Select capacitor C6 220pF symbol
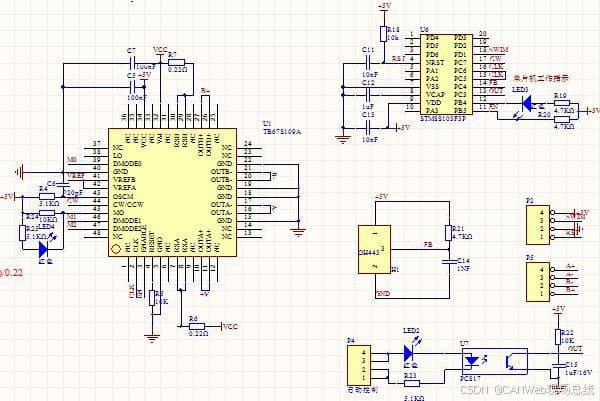The image size is (600, 401). pyautogui.click(x=63, y=186)
